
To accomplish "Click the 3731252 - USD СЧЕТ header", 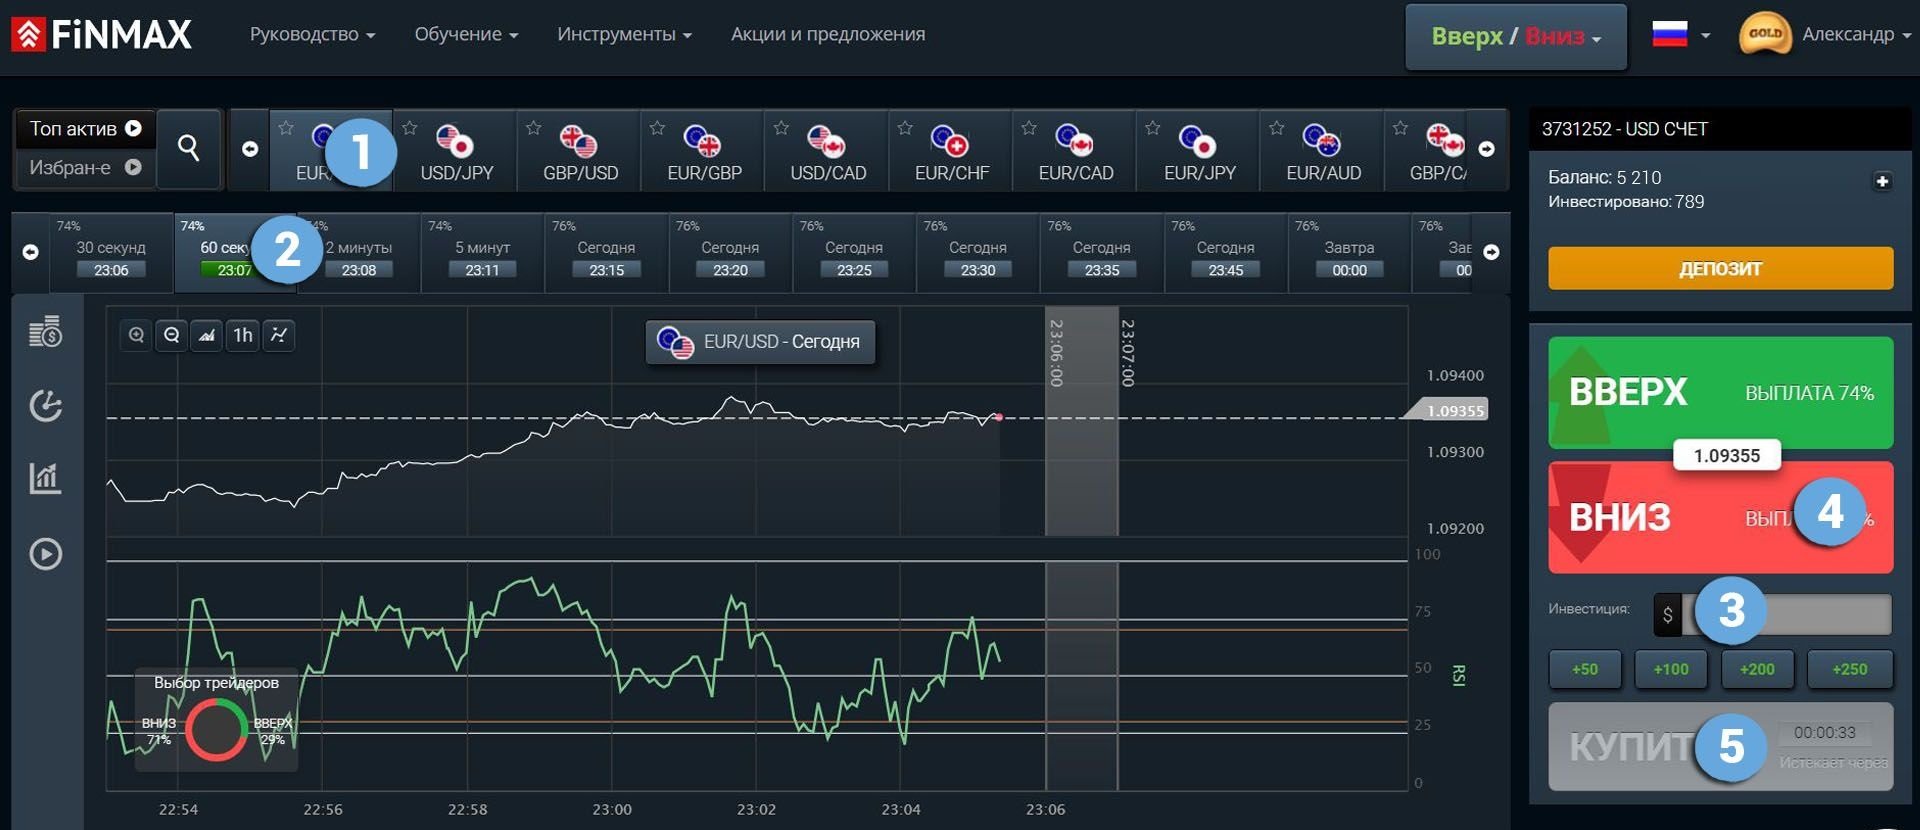I will coord(1720,129).
